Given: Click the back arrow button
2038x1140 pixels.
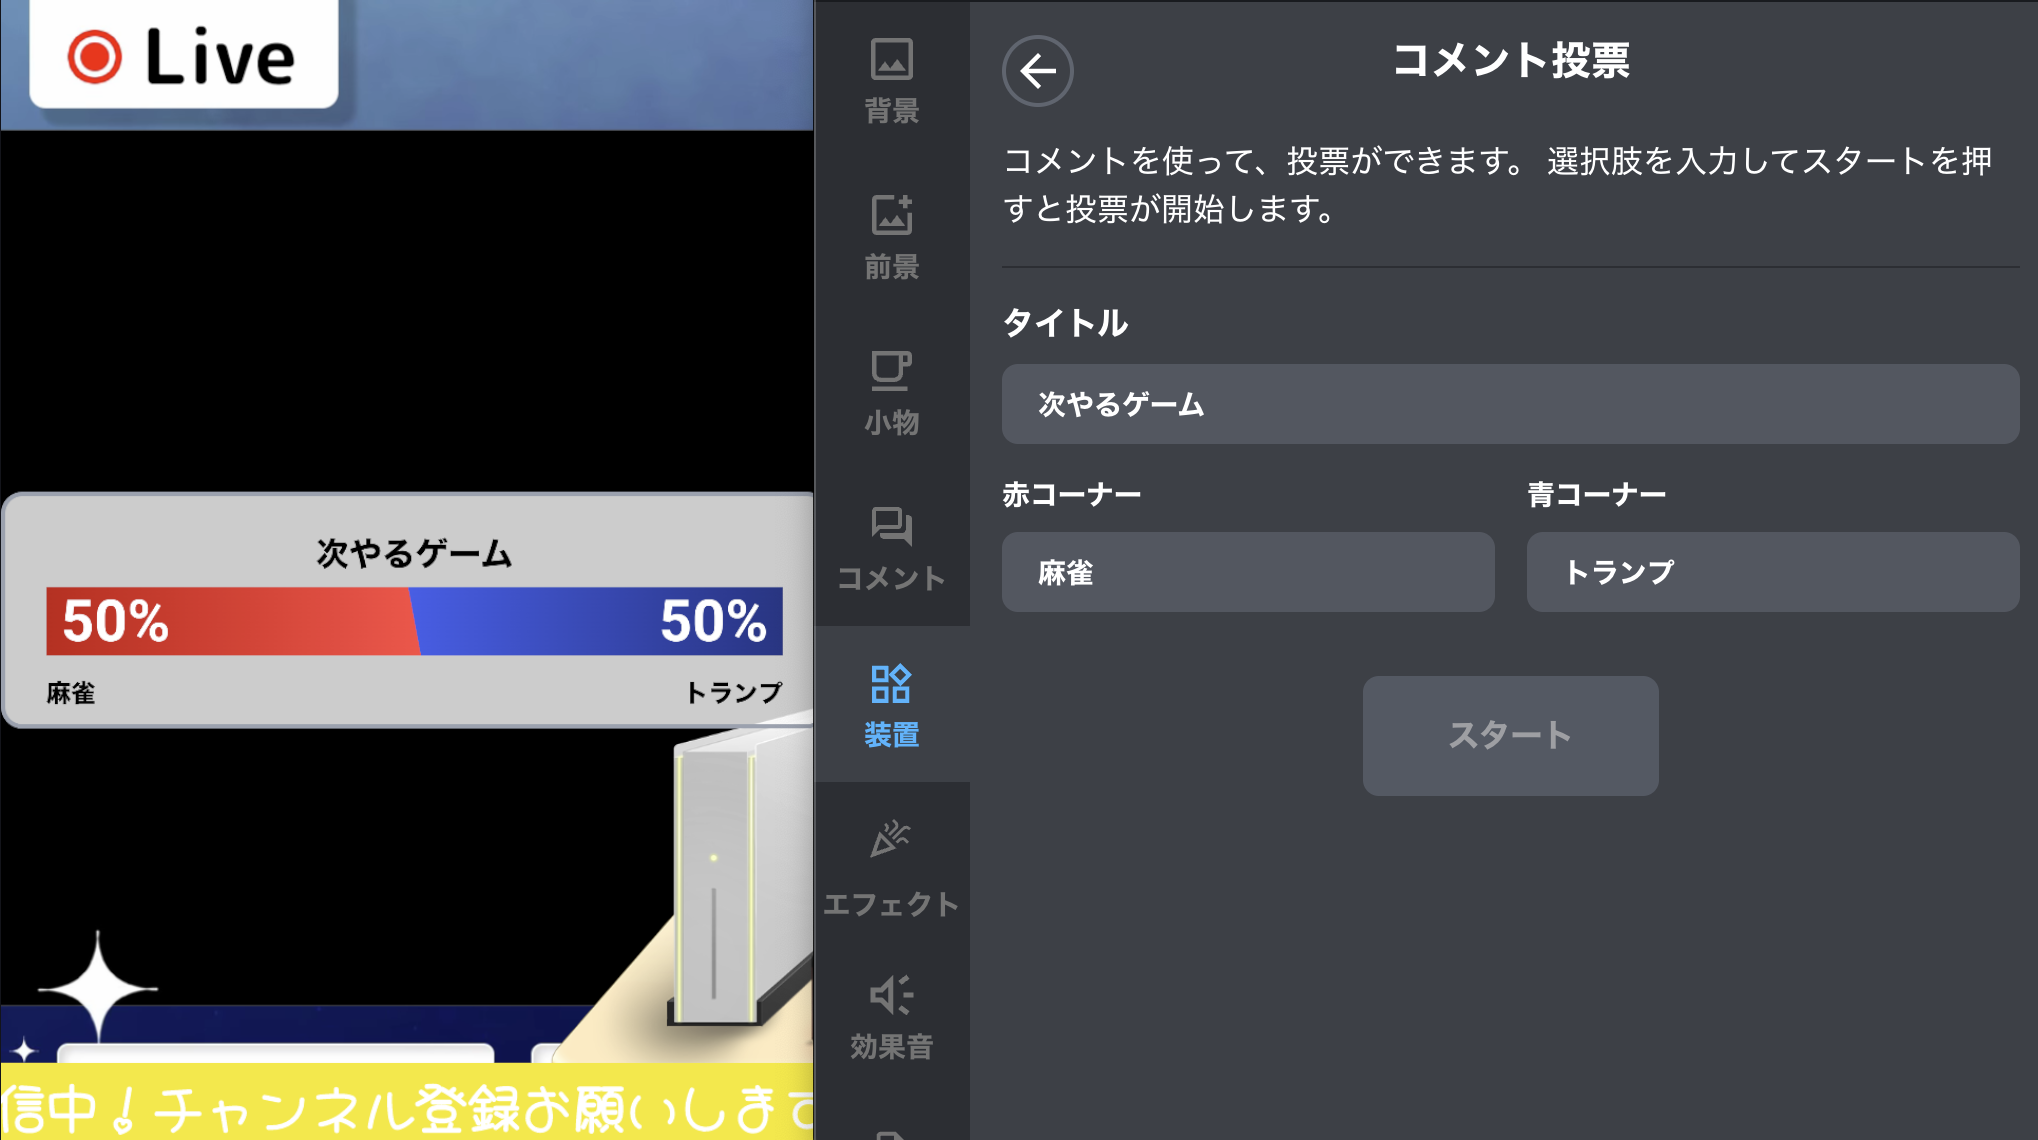Looking at the screenshot, I should point(1037,71).
